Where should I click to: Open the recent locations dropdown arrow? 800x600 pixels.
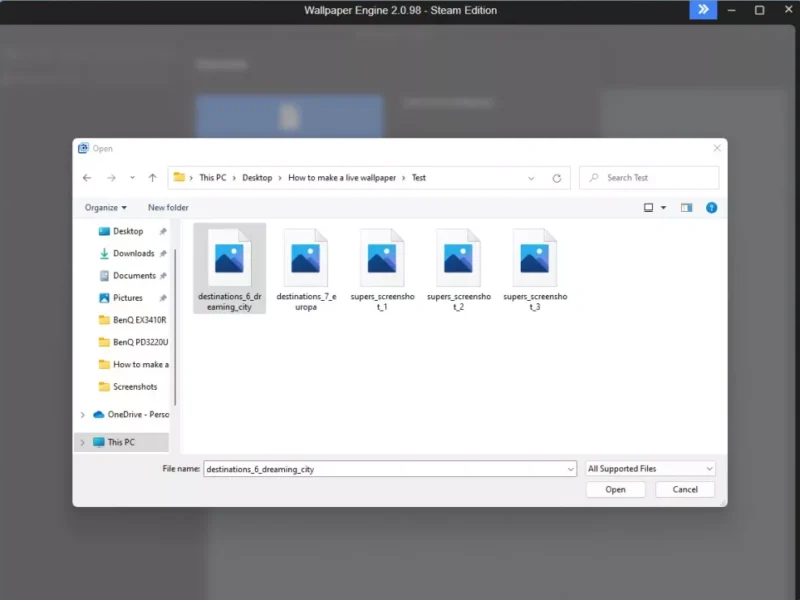click(131, 178)
